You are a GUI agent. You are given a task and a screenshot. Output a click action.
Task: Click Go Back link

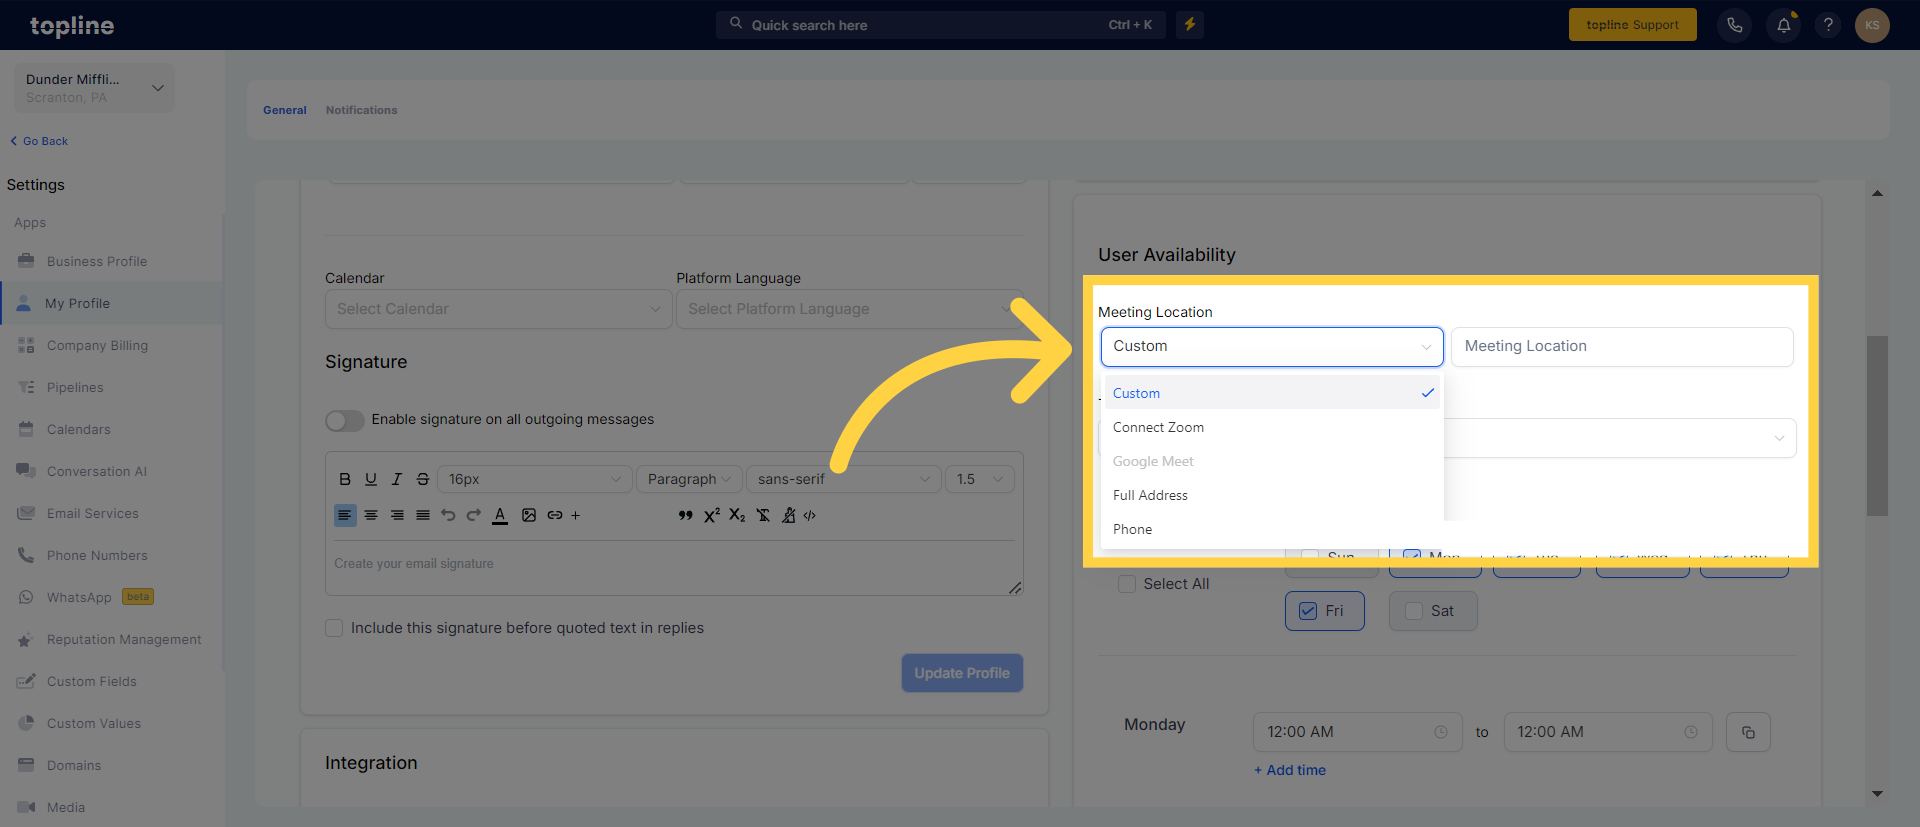[39, 141]
